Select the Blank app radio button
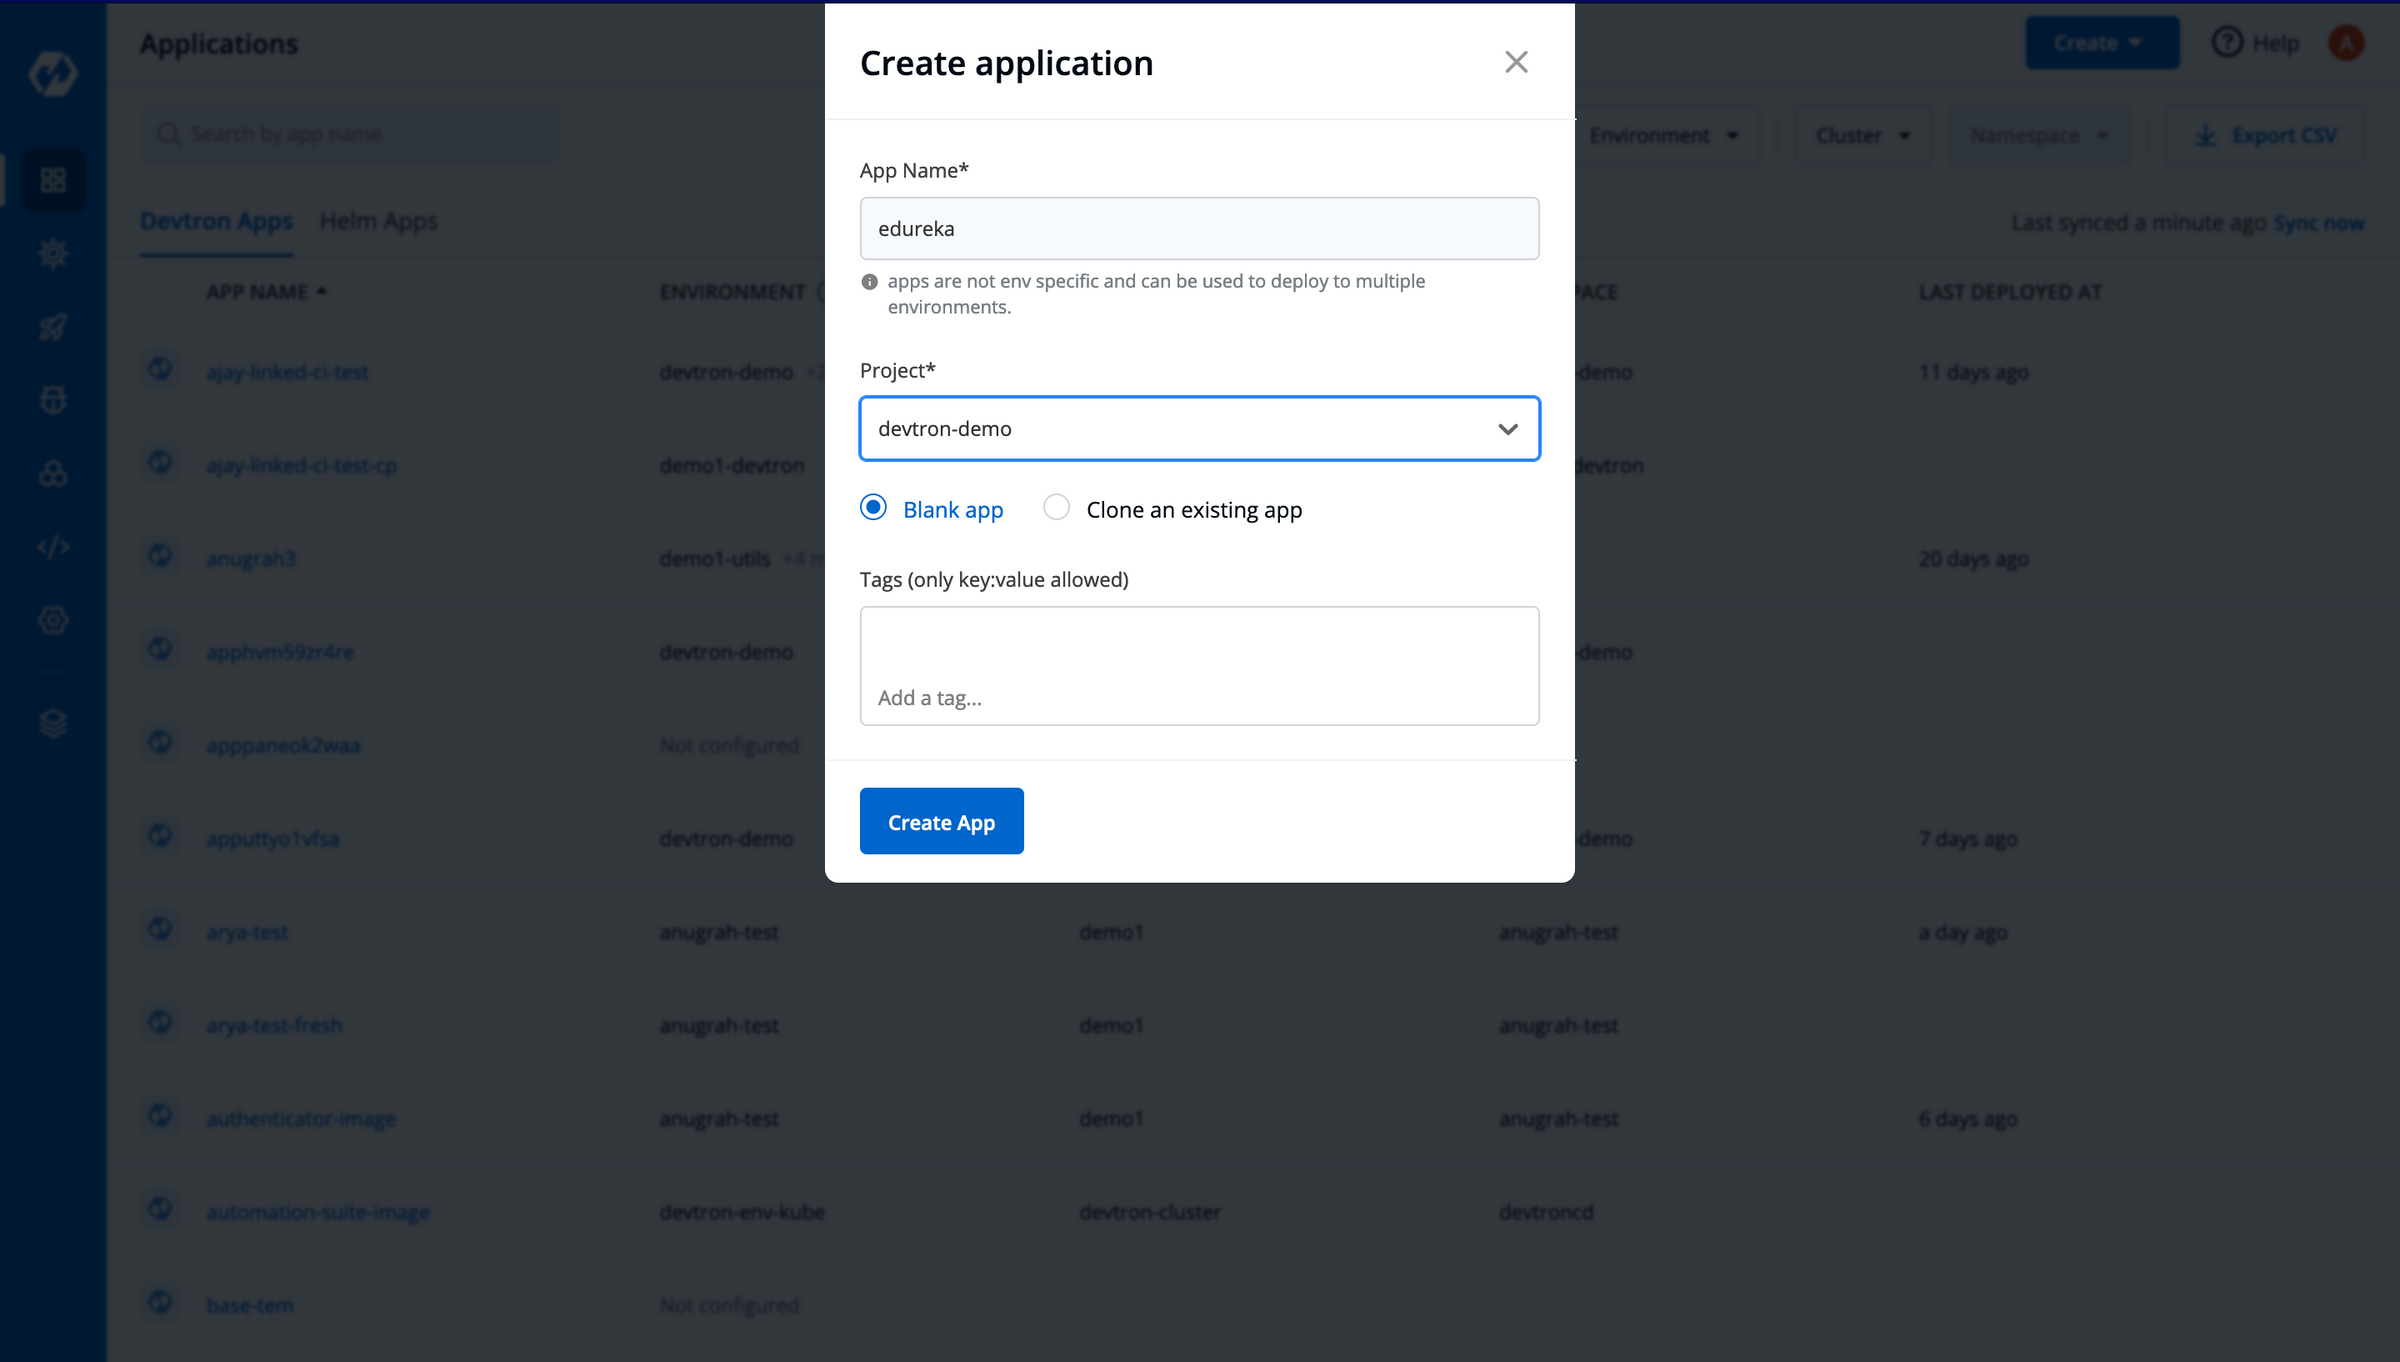The height and width of the screenshot is (1362, 2400). pyautogui.click(x=873, y=508)
